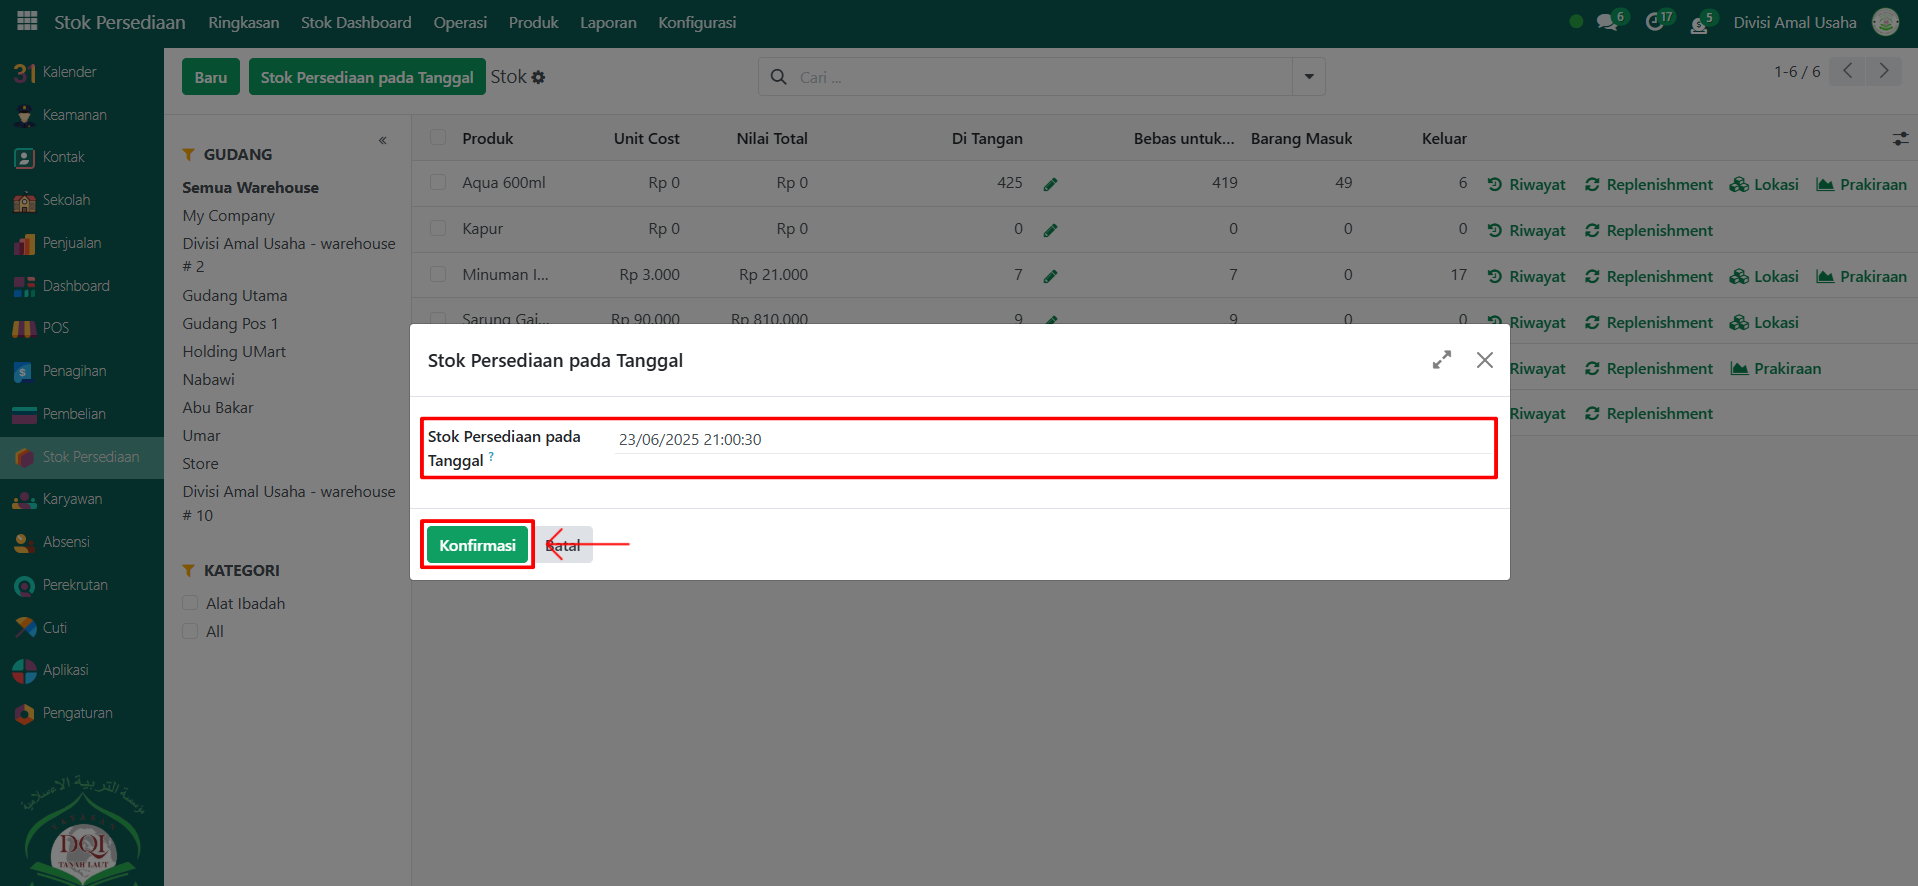Tick the All category checkbox

[190, 631]
